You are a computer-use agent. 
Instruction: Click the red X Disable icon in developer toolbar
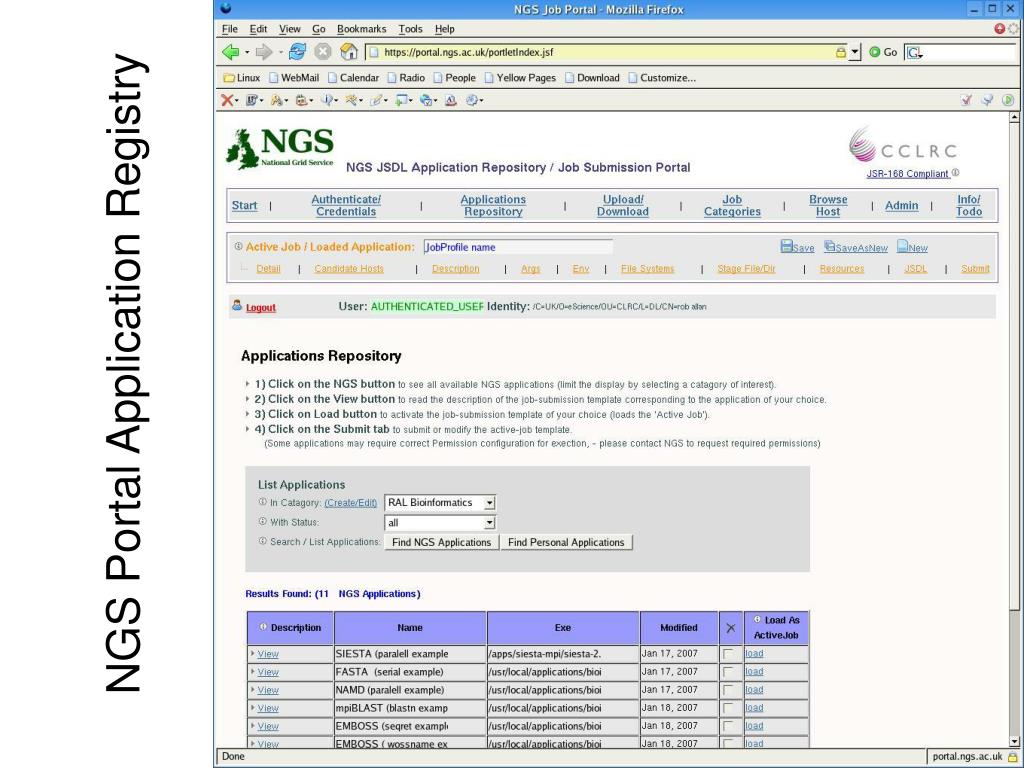pos(226,100)
